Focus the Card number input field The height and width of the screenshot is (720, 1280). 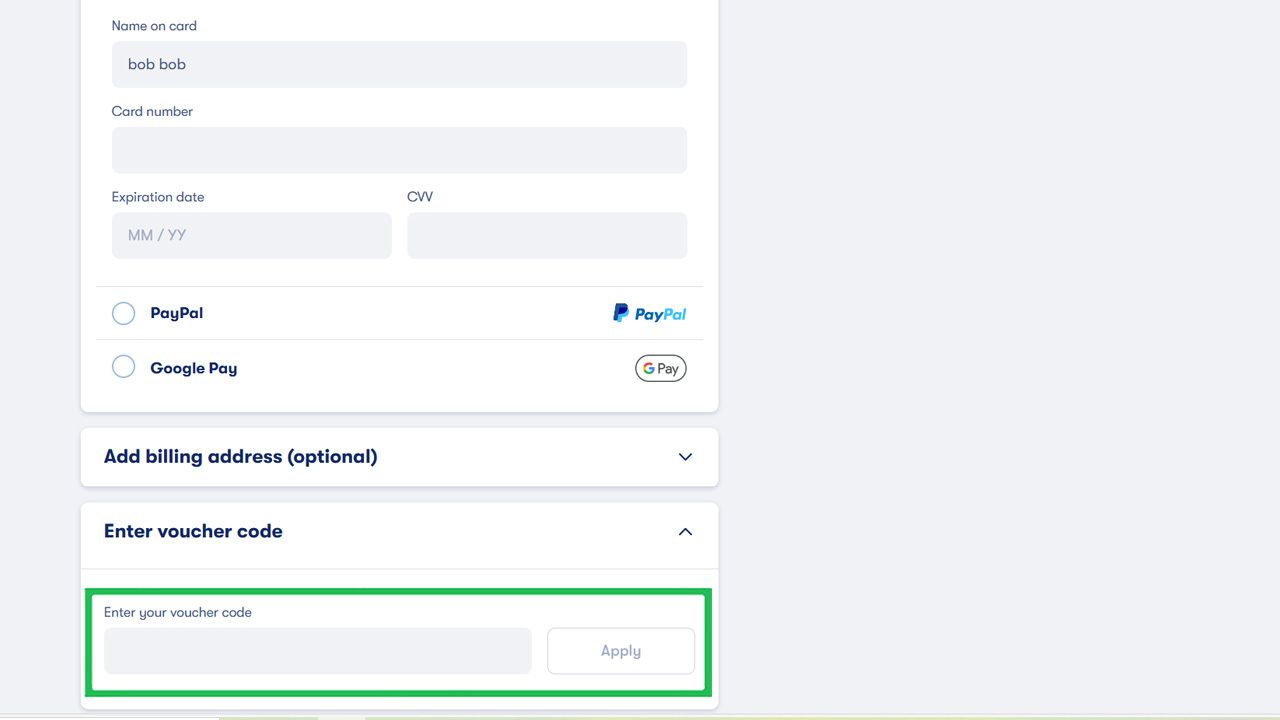399,149
